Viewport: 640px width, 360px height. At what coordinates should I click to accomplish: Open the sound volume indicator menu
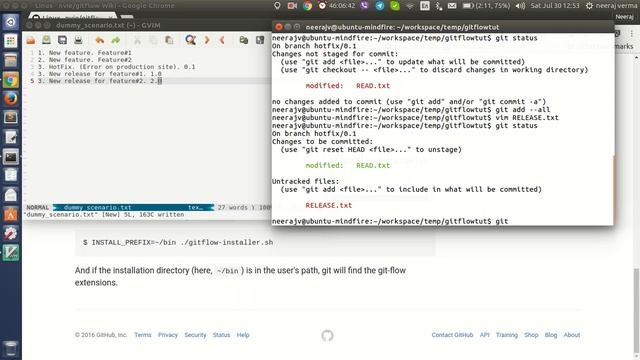coord(520,6)
